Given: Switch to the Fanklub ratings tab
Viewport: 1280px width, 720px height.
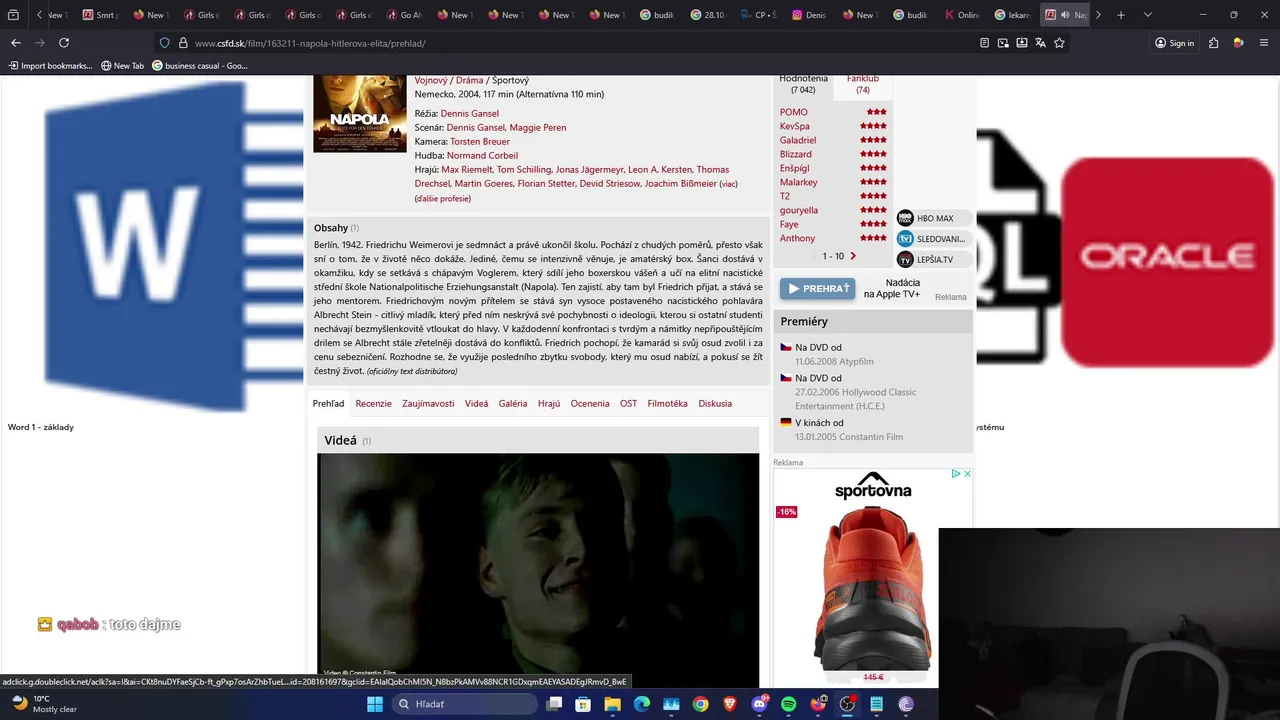Looking at the screenshot, I should tap(863, 84).
